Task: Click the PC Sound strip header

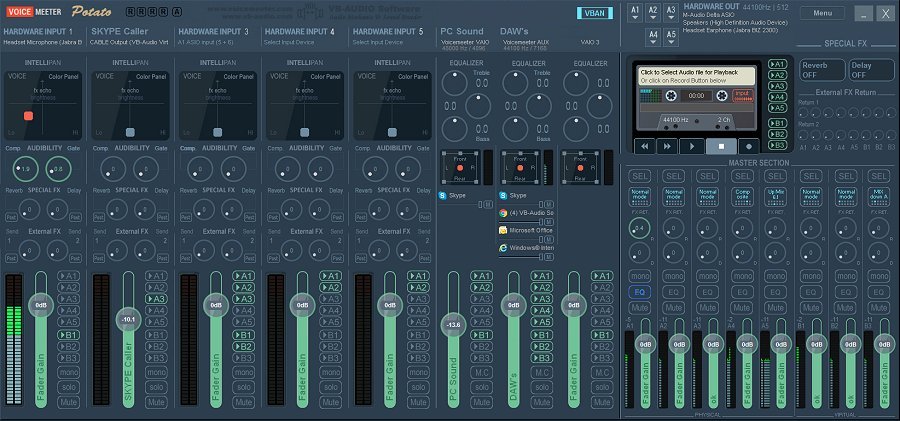Action: point(462,32)
